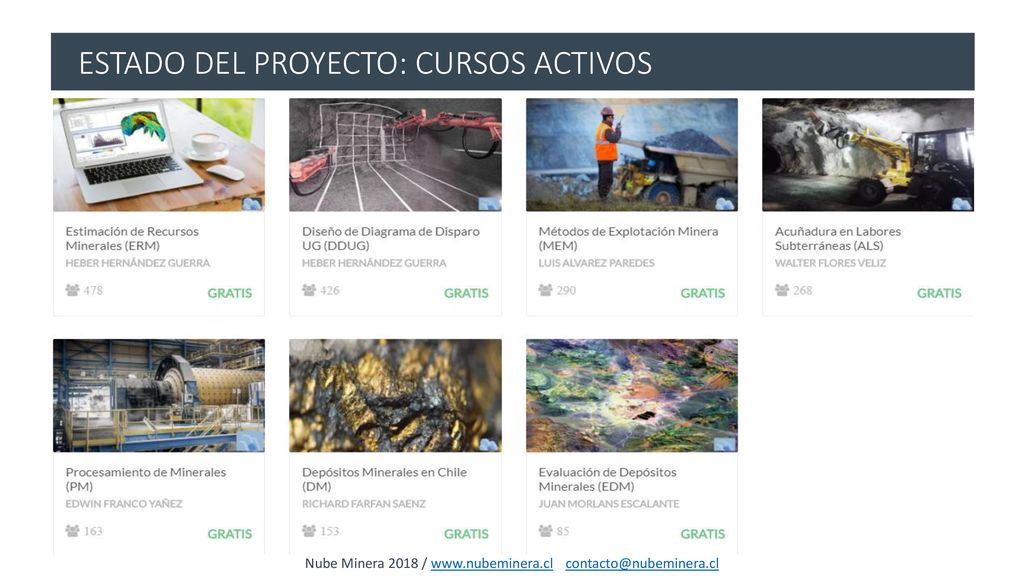
Task: Click the students icon beside 268
Action: (782, 290)
